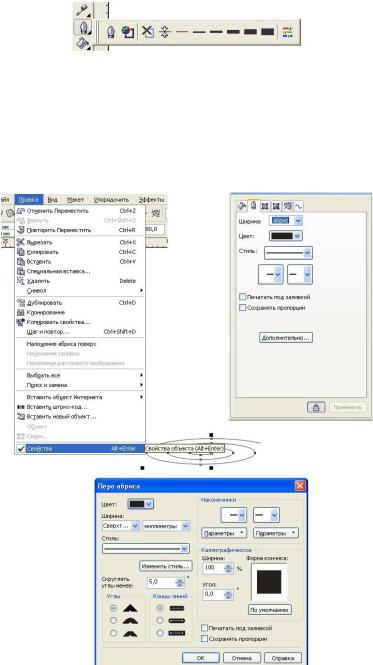Select the Fill bucket tool in the toolbox
The height and width of the screenshot is (665, 373).
point(82,44)
